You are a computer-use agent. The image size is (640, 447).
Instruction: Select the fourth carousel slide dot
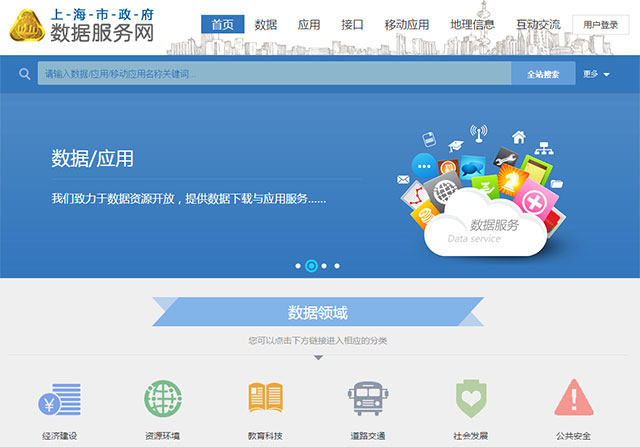(x=337, y=266)
